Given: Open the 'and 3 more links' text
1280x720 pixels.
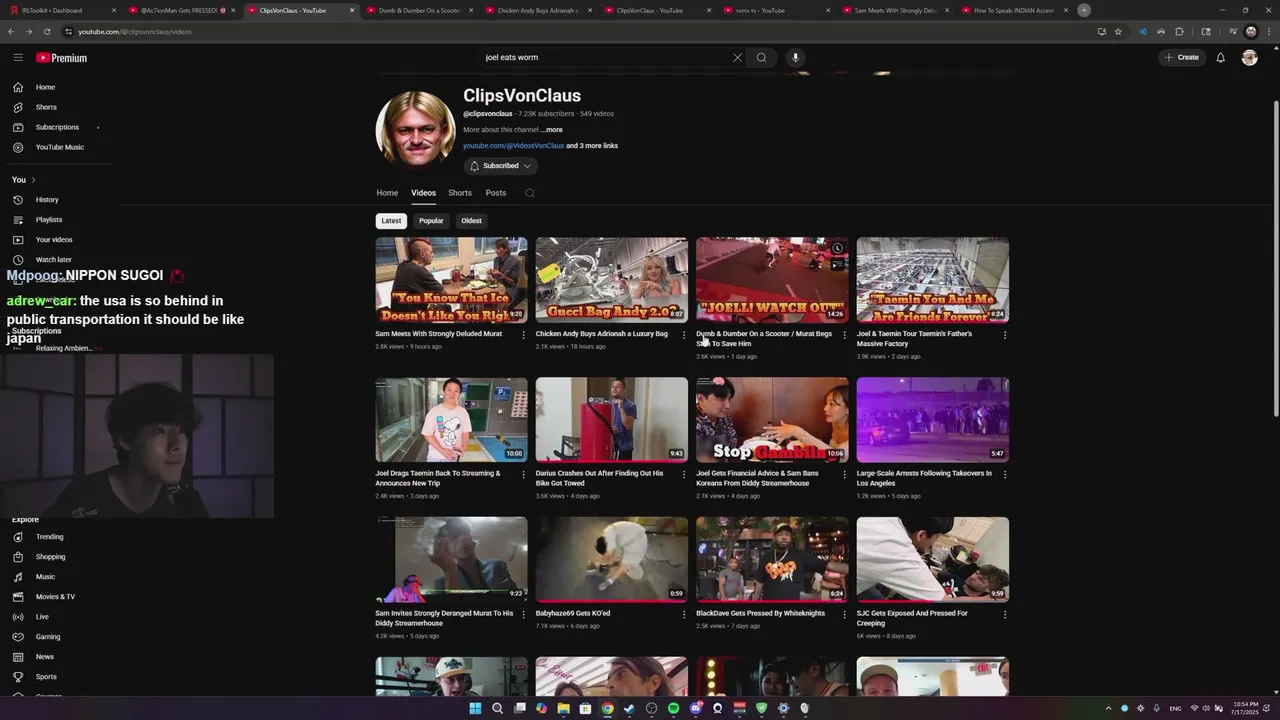Looking at the screenshot, I should point(592,146).
